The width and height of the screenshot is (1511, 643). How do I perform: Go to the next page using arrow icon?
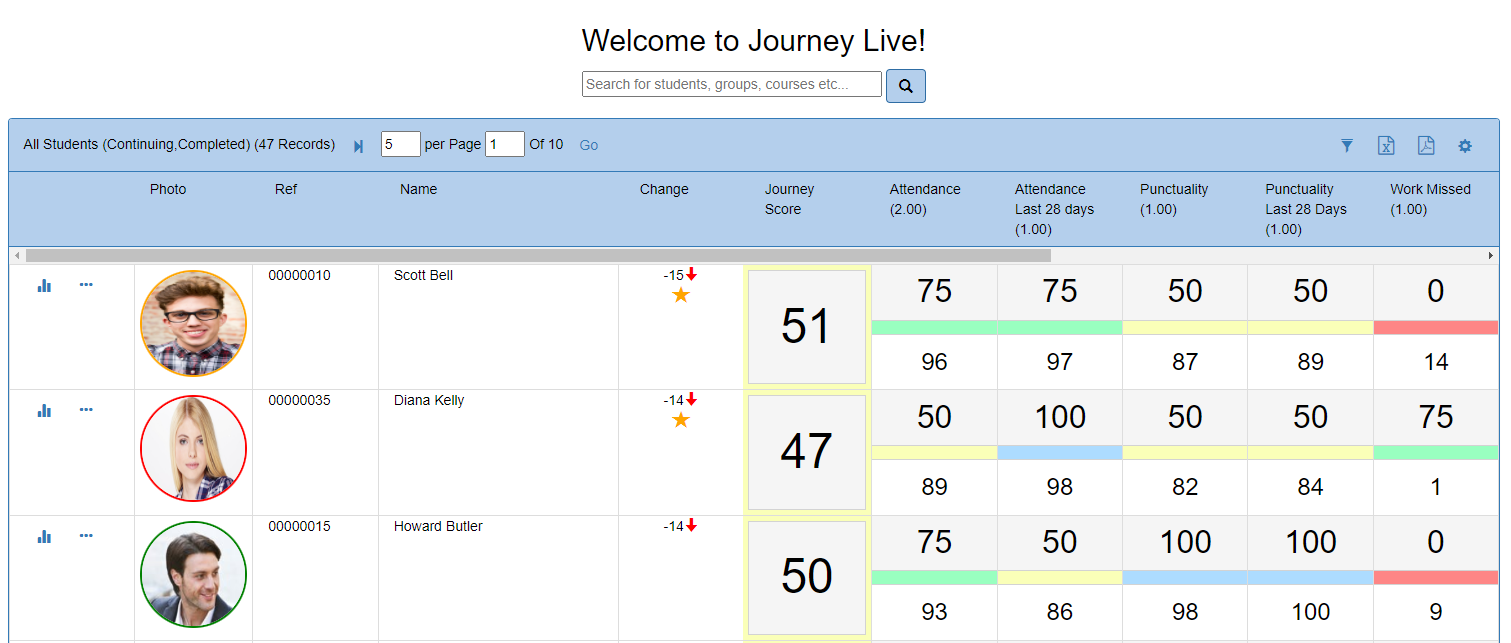tap(359, 146)
